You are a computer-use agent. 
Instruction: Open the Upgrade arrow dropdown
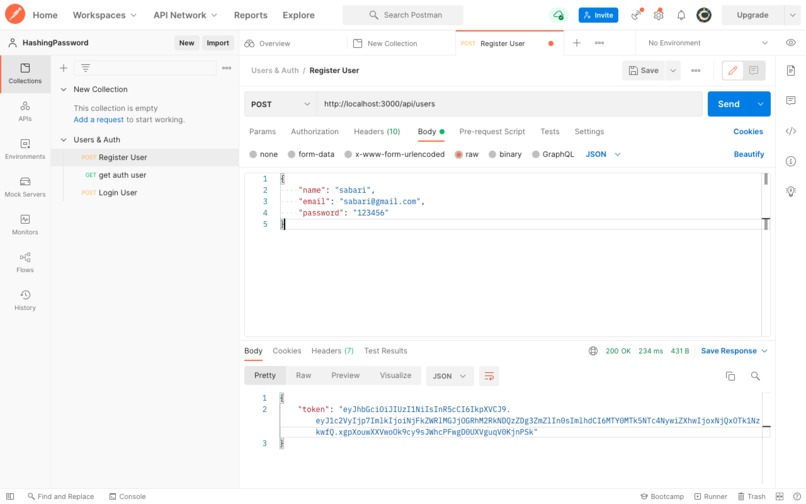(x=792, y=15)
